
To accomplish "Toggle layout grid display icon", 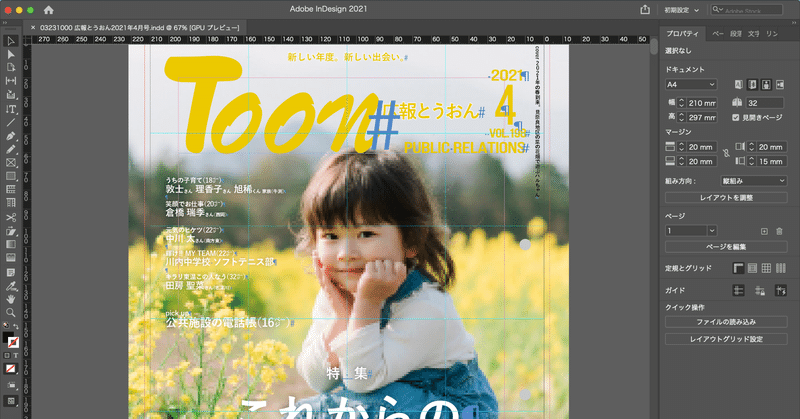I will pos(781,268).
